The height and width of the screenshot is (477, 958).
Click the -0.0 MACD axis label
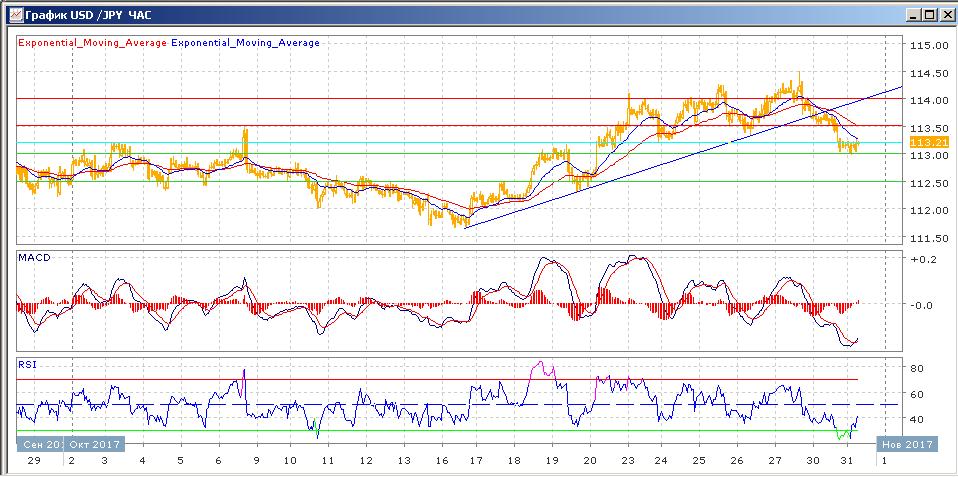[920, 305]
